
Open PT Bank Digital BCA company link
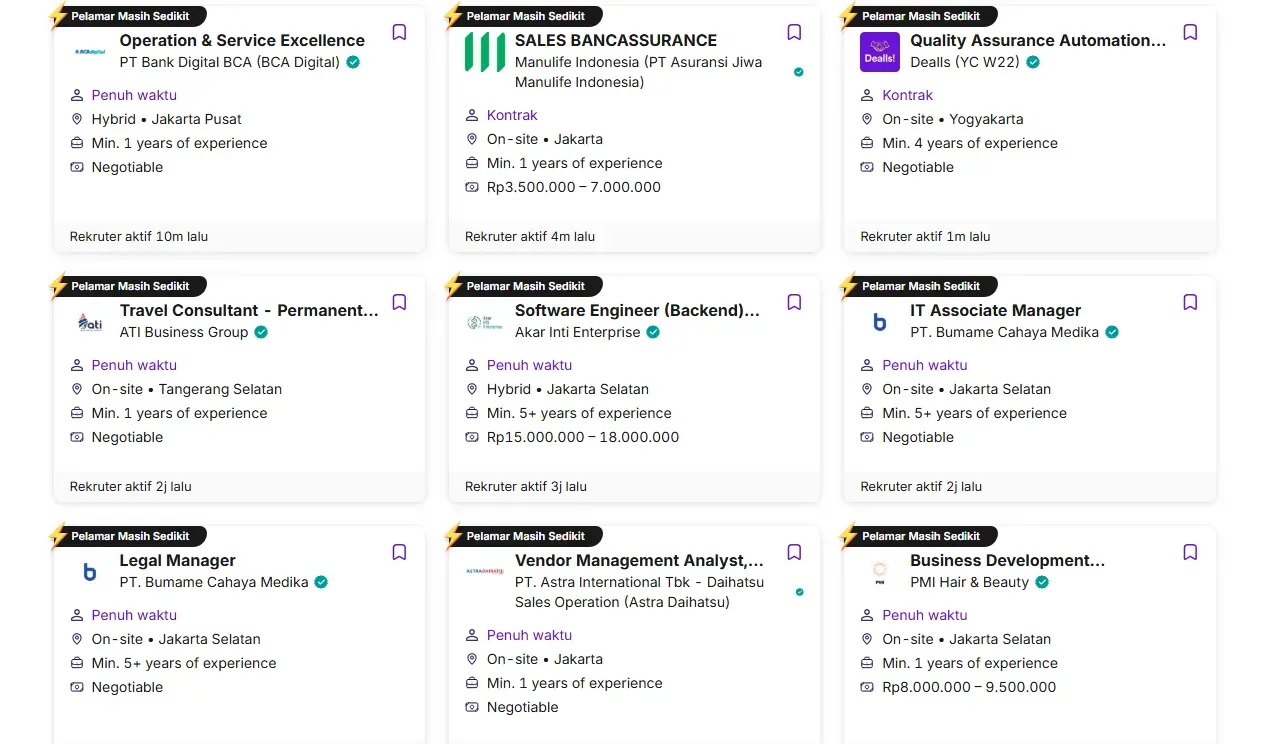[230, 62]
